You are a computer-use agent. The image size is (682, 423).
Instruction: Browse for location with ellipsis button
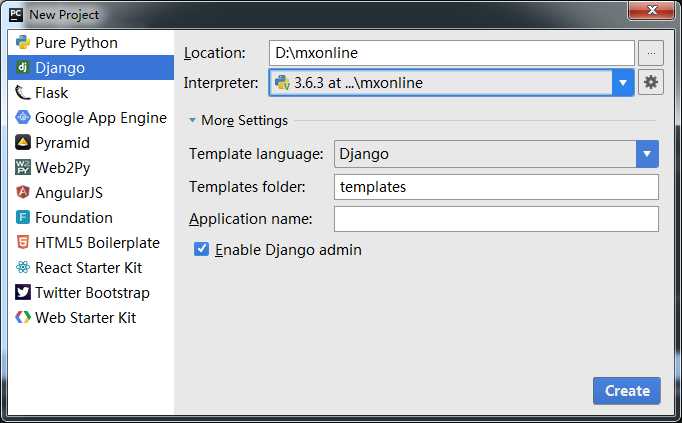tap(651, 53)
